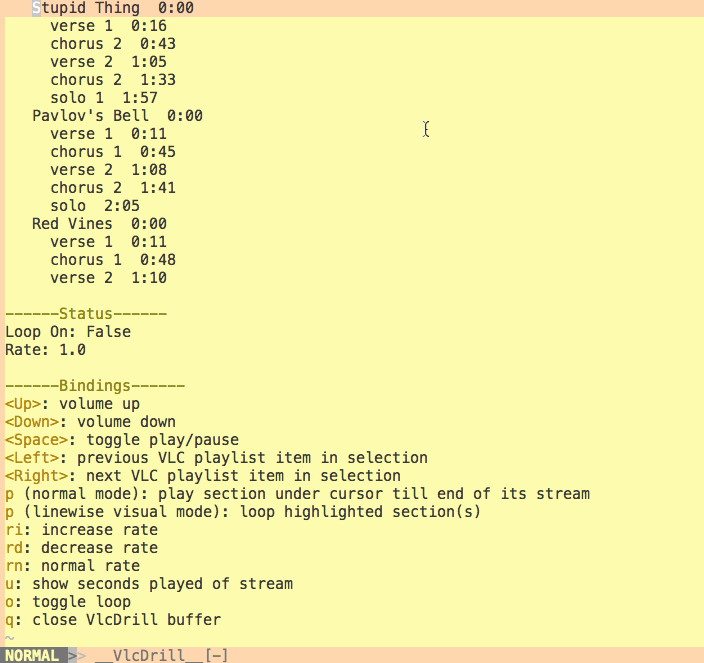Click the Bindings section header

pos(95,386)
